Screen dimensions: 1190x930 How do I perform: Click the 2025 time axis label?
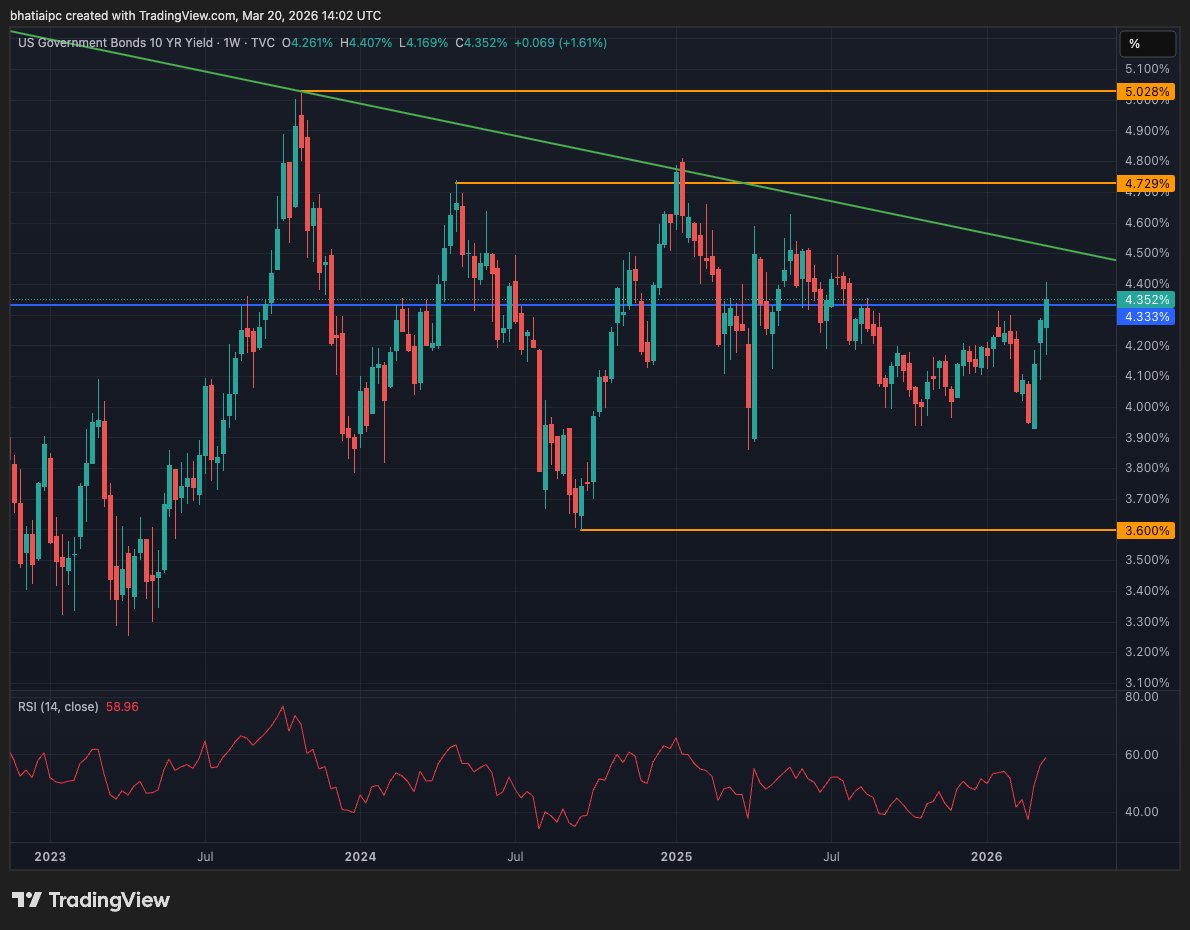[676, 857]
